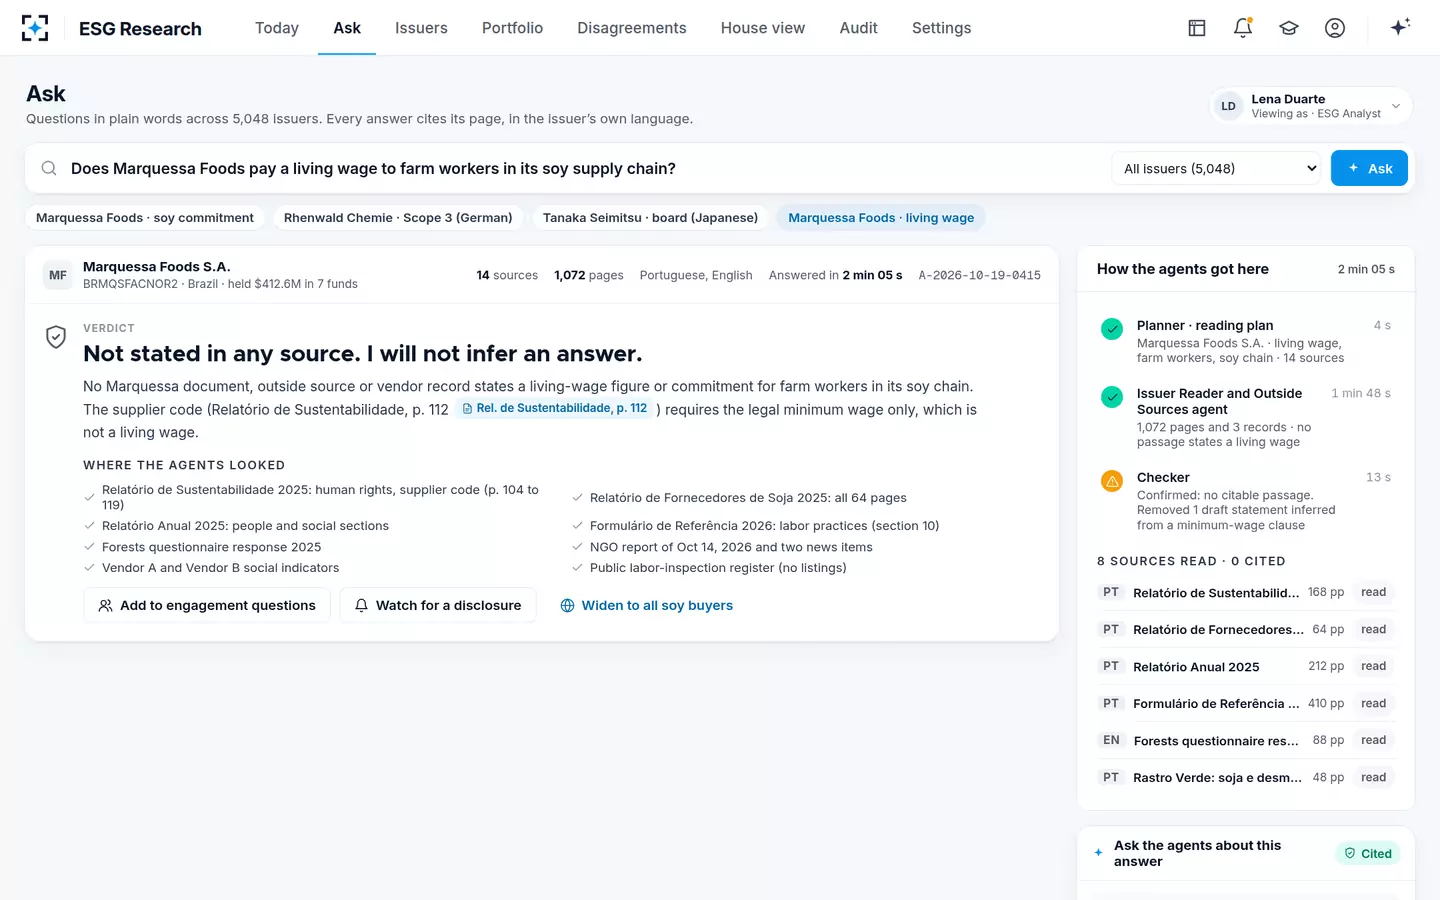
Task: Click the MF issuer avatar badge
Action: [x=58, y=275]
